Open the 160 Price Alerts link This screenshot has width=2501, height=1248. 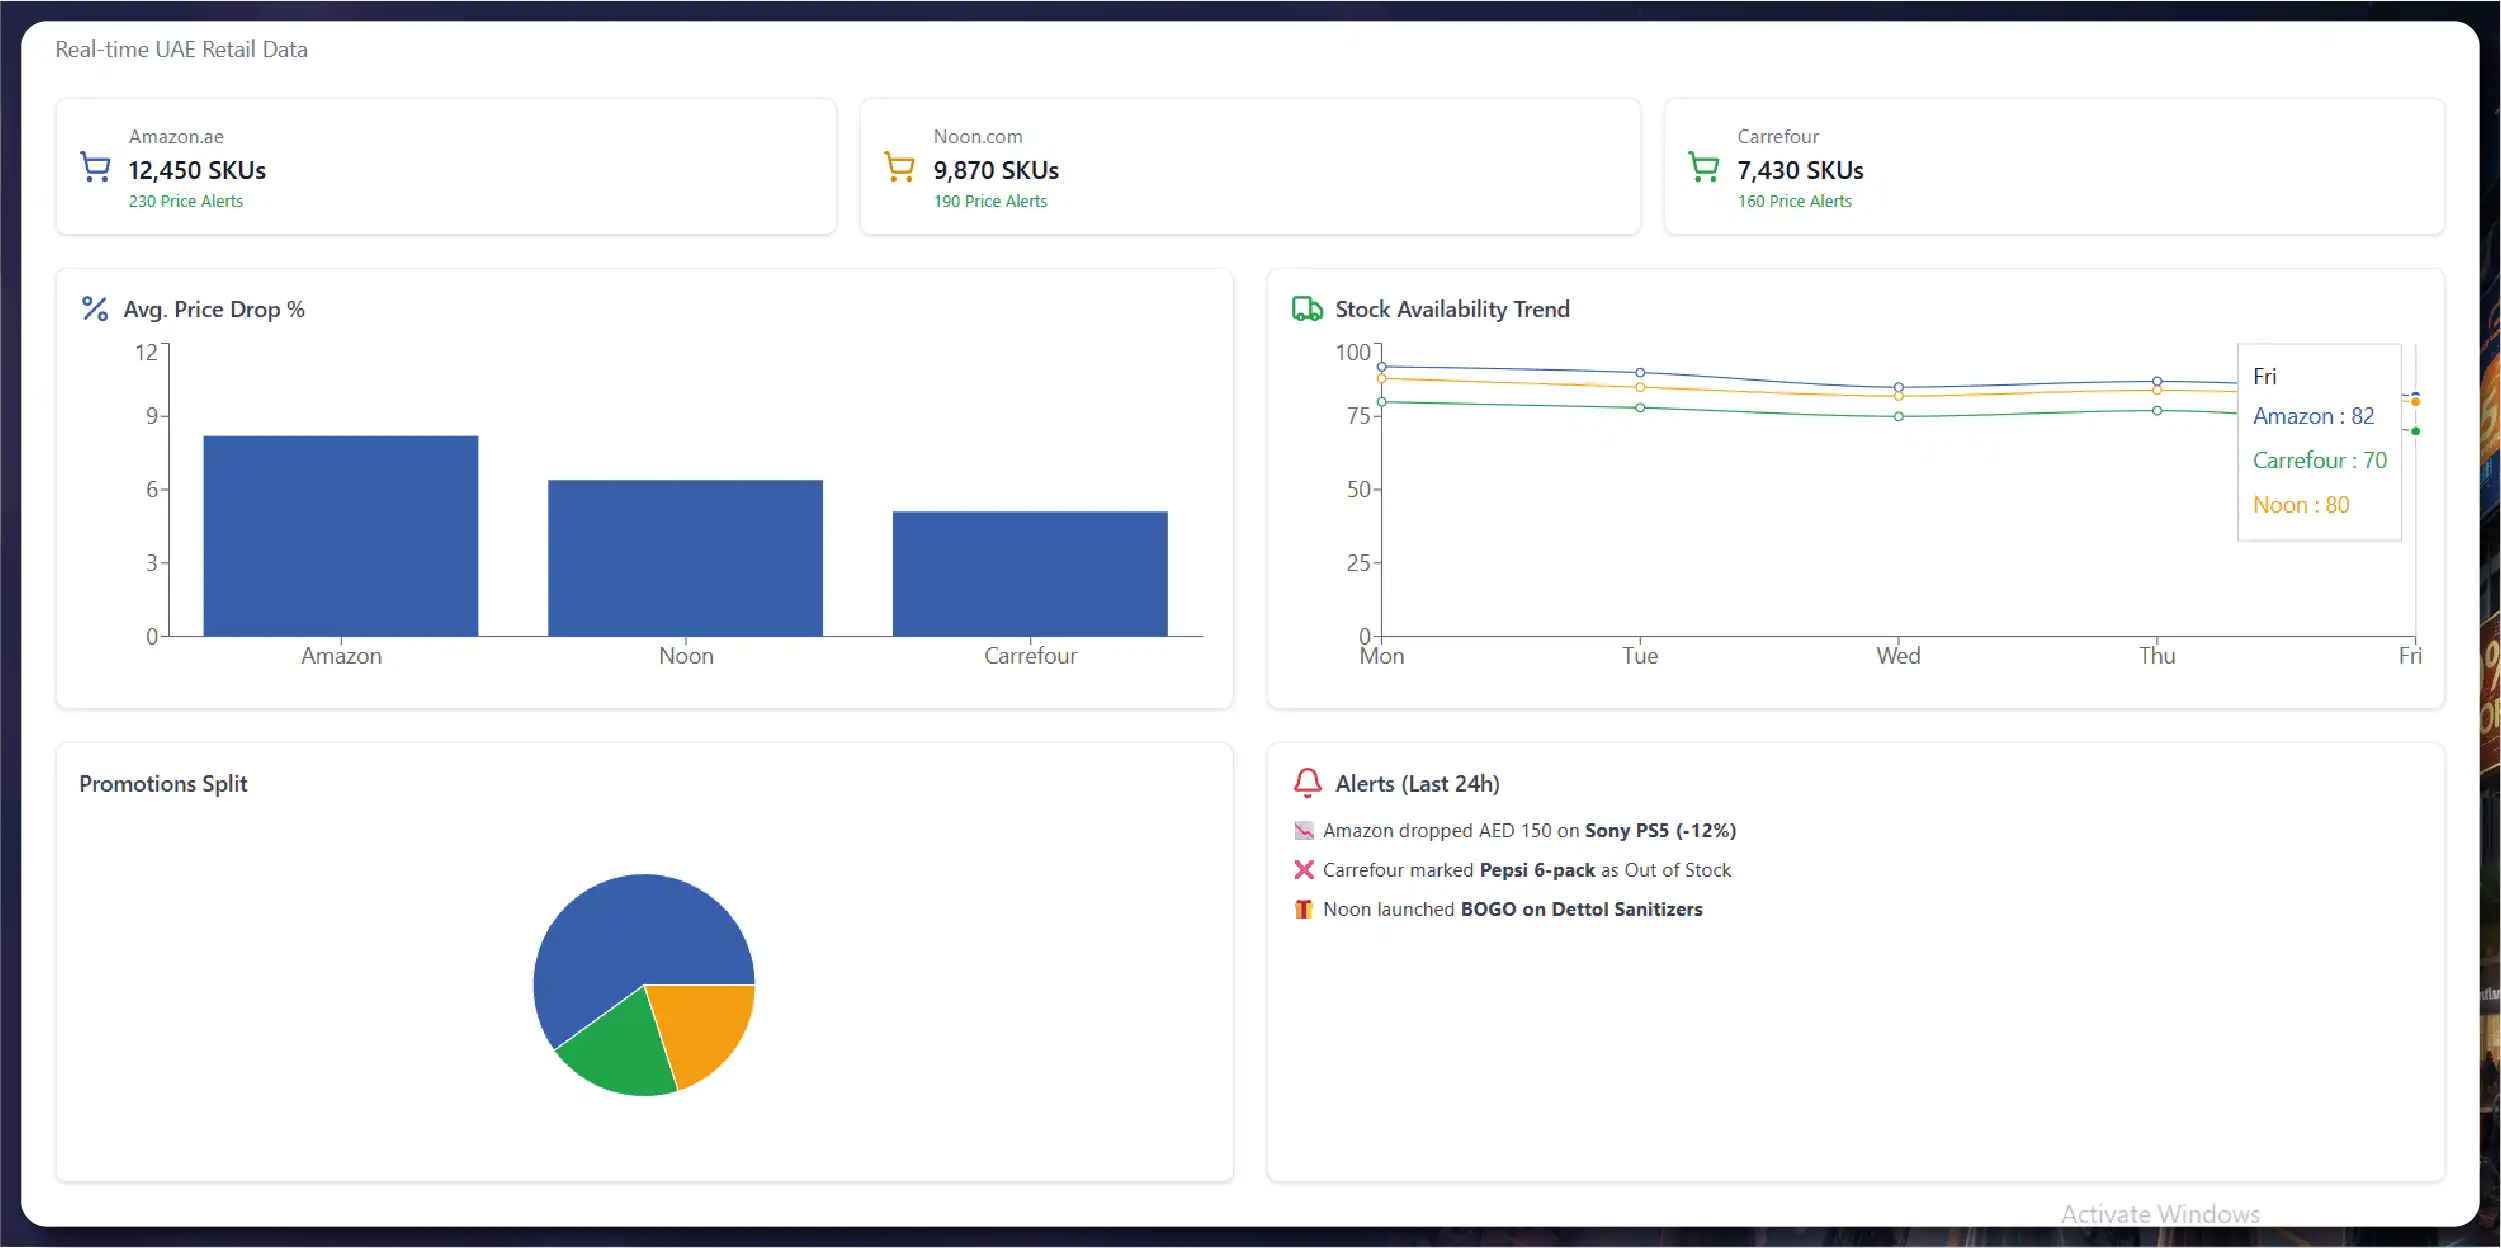coord(1794,201)
